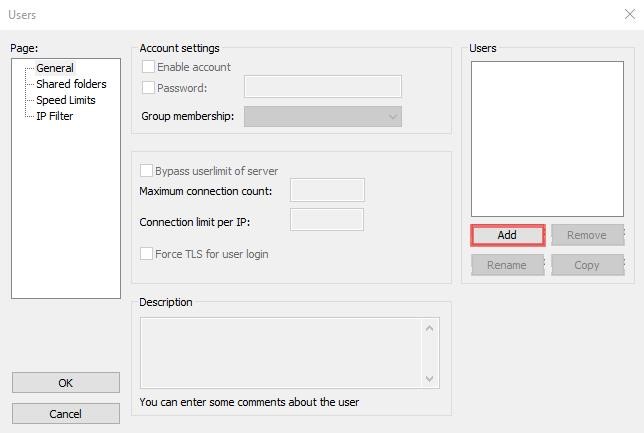The width and height of the screenshot is (644, 433).
Task: Close the Users dialog window
Action: [627, 14]
